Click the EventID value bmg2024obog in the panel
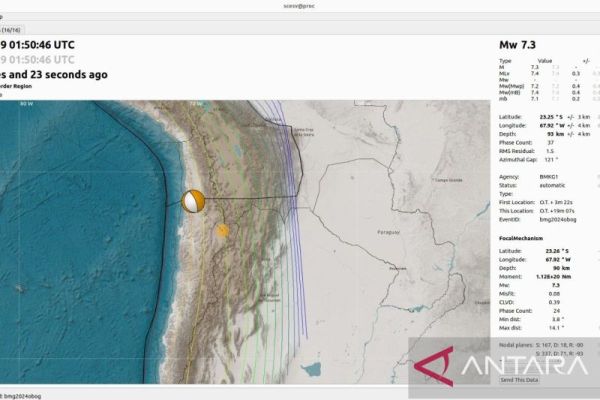This screenshot has height=400, width=600. [x=558, y=220]
